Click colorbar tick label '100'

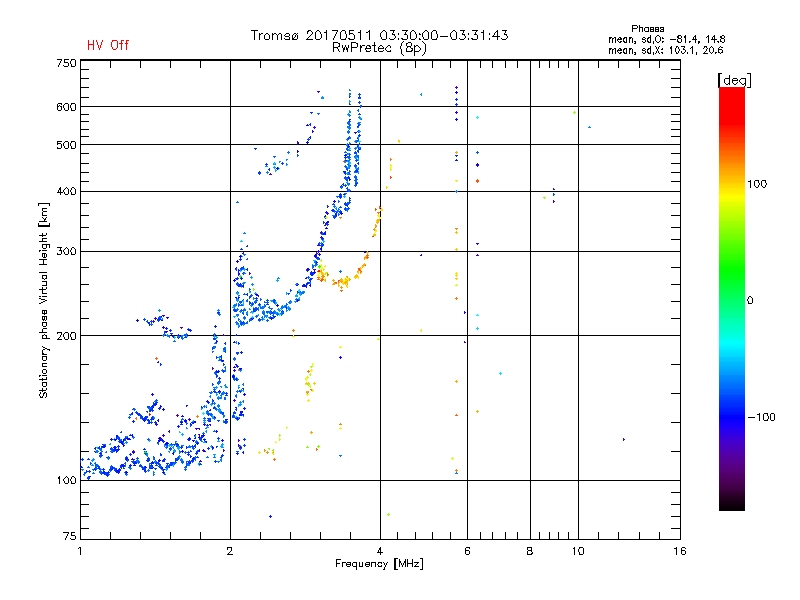click(x=757, y=184)
